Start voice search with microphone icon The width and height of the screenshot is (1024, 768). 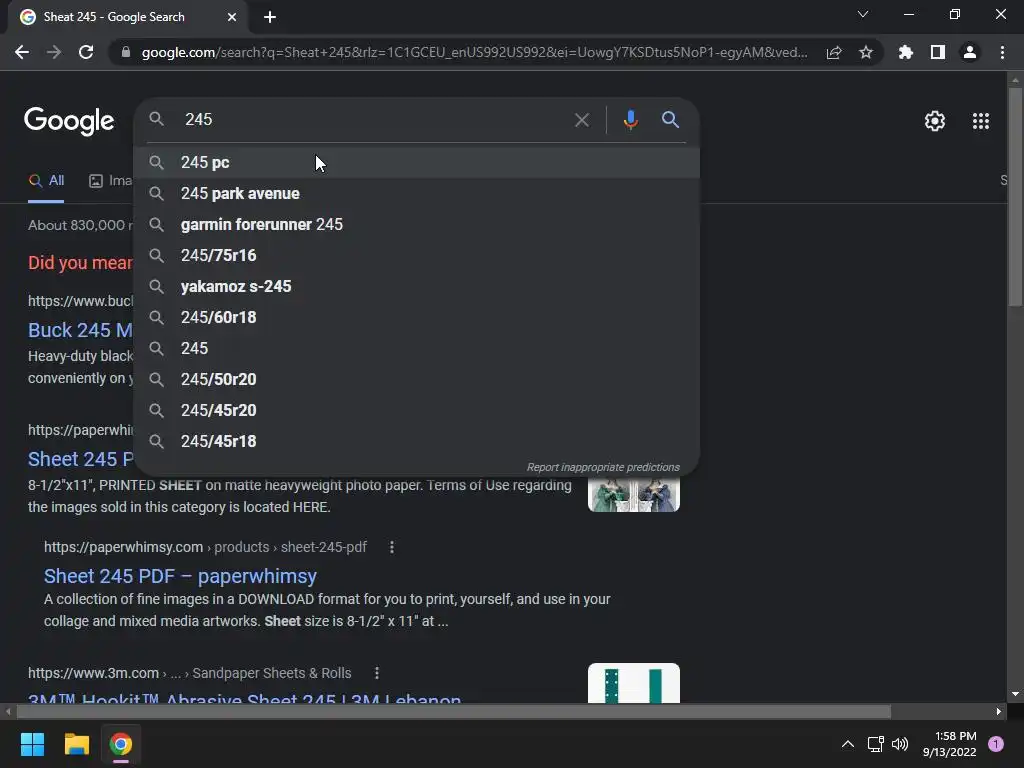tap(630, 120)
